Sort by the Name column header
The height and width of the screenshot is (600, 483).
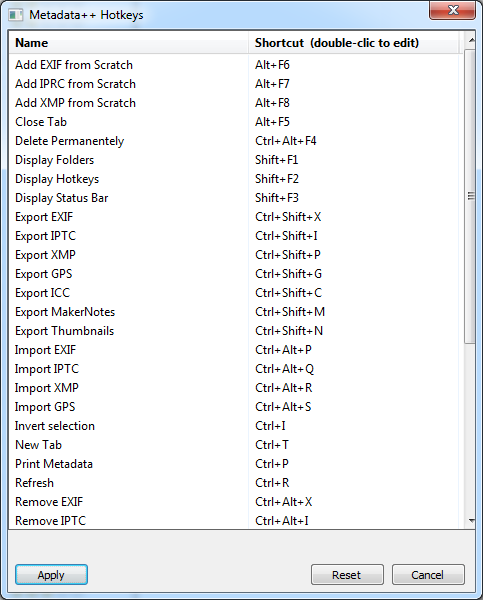pos(129,42)
